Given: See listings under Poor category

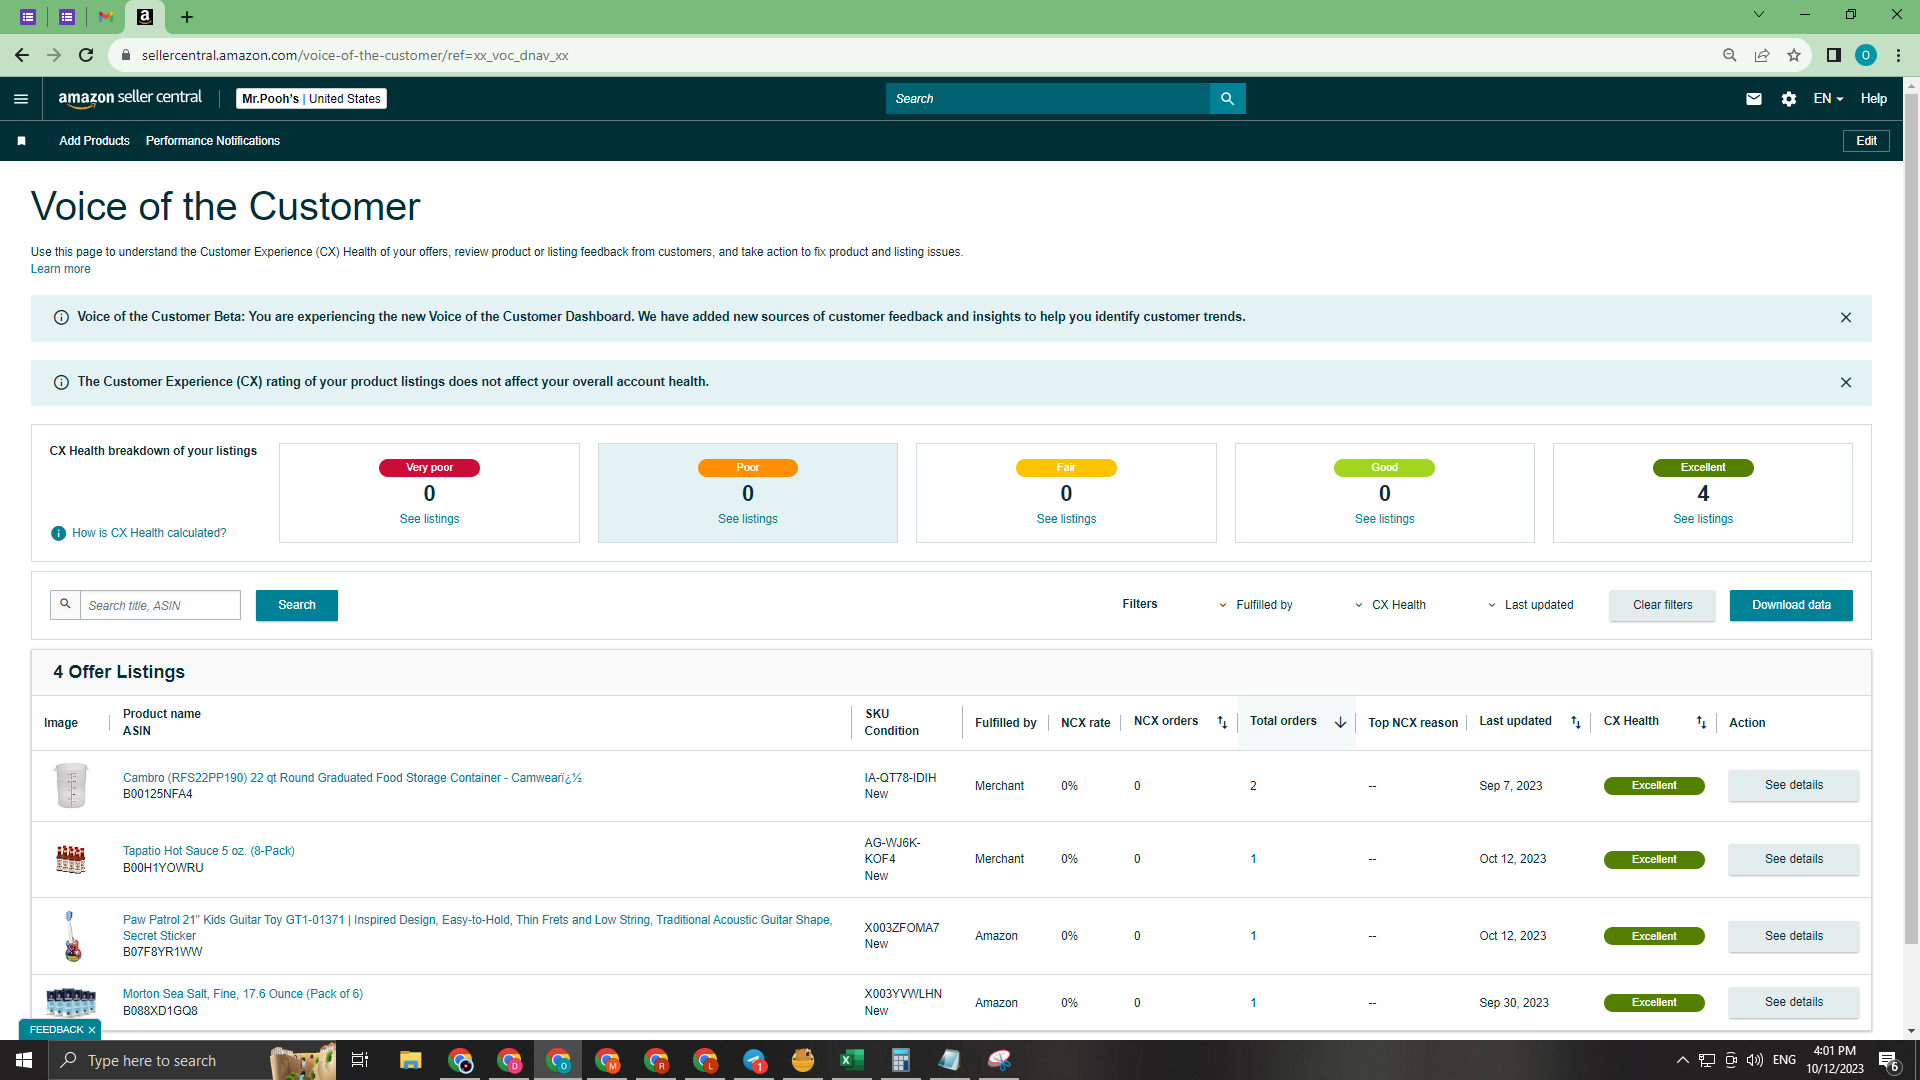Looking at the screenshot, I should tap(748, 519).
